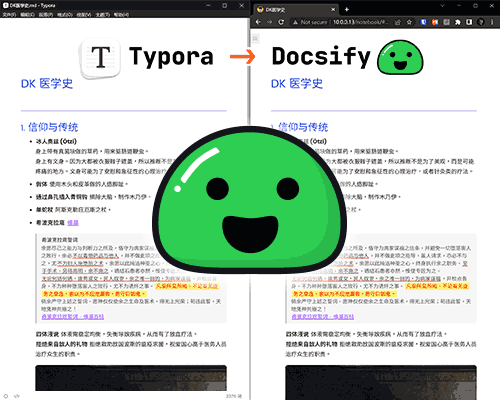Go forward in the browser
The image size is (500, 400).
click(270, 22)
